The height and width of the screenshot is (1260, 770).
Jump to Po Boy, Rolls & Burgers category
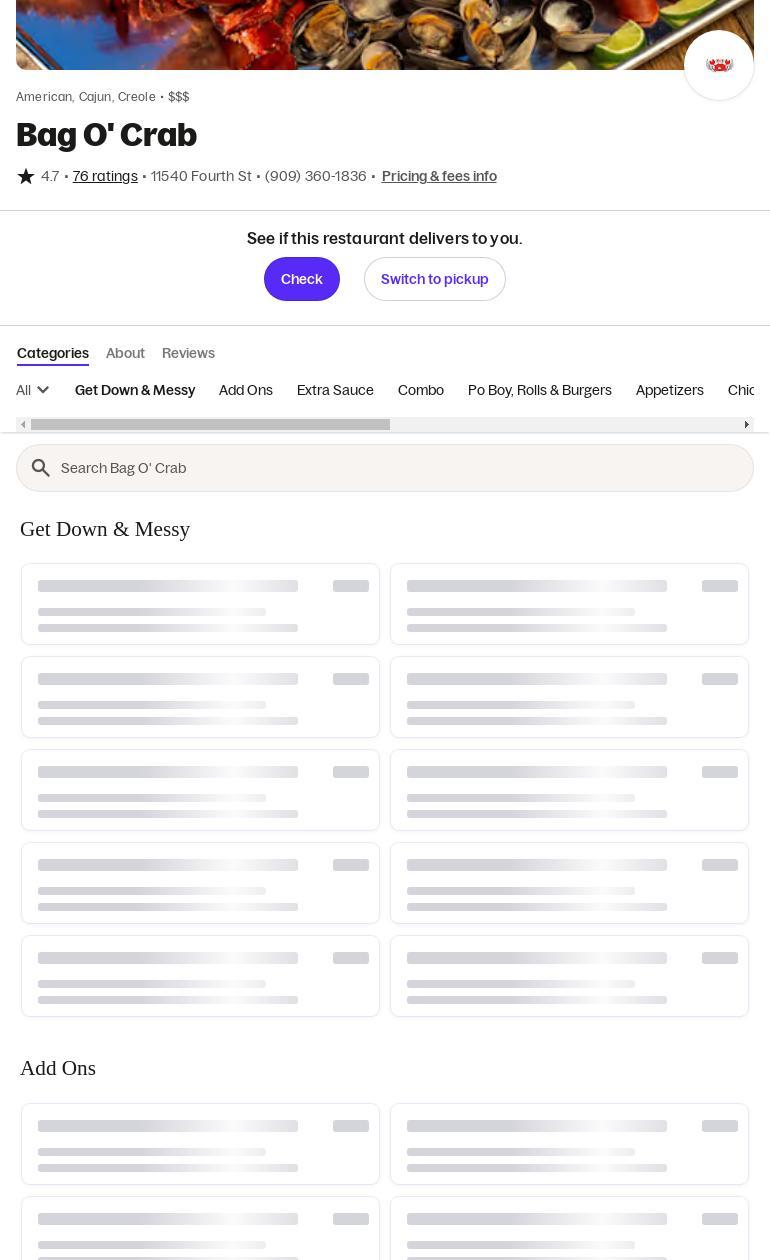(x=540, y=390)
